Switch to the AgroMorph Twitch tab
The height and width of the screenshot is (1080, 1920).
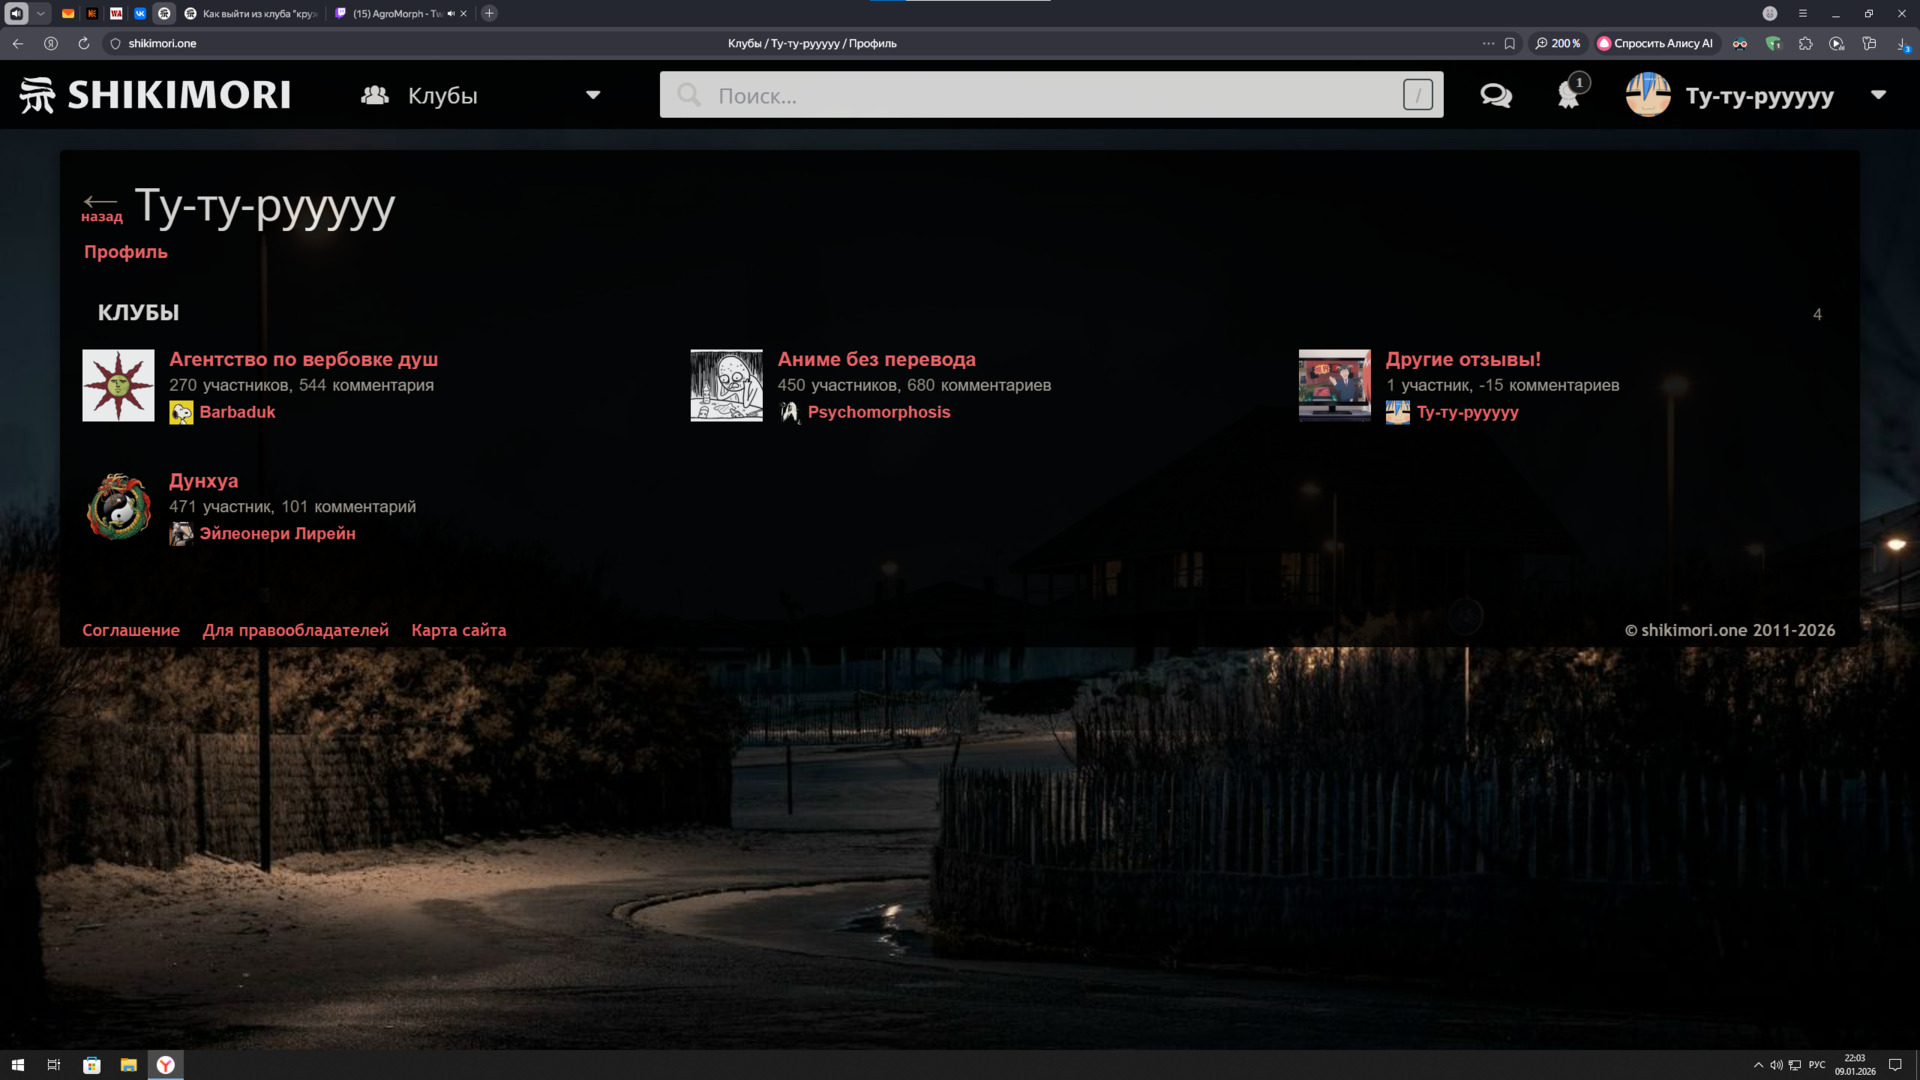pos(395,14)
